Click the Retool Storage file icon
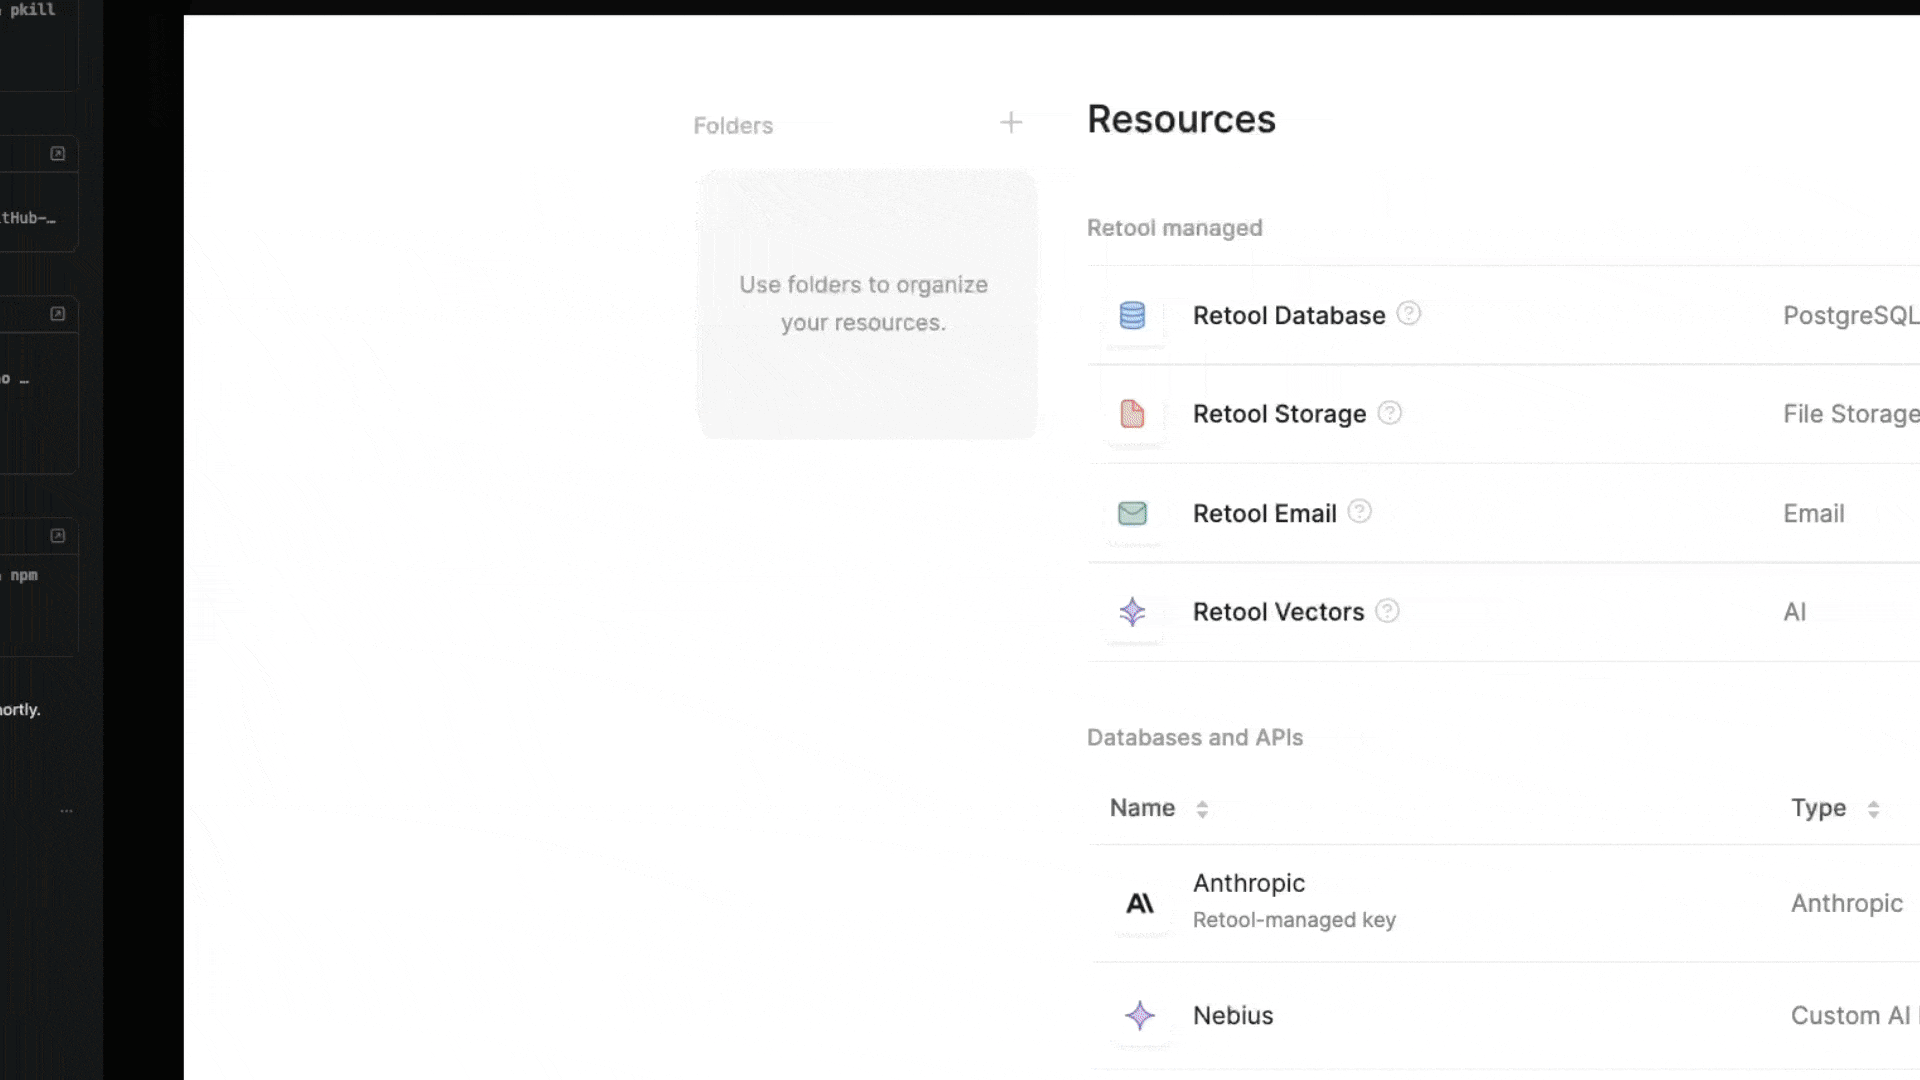The width and height of the screenshot is (1920, 1080). (1132, 414)
